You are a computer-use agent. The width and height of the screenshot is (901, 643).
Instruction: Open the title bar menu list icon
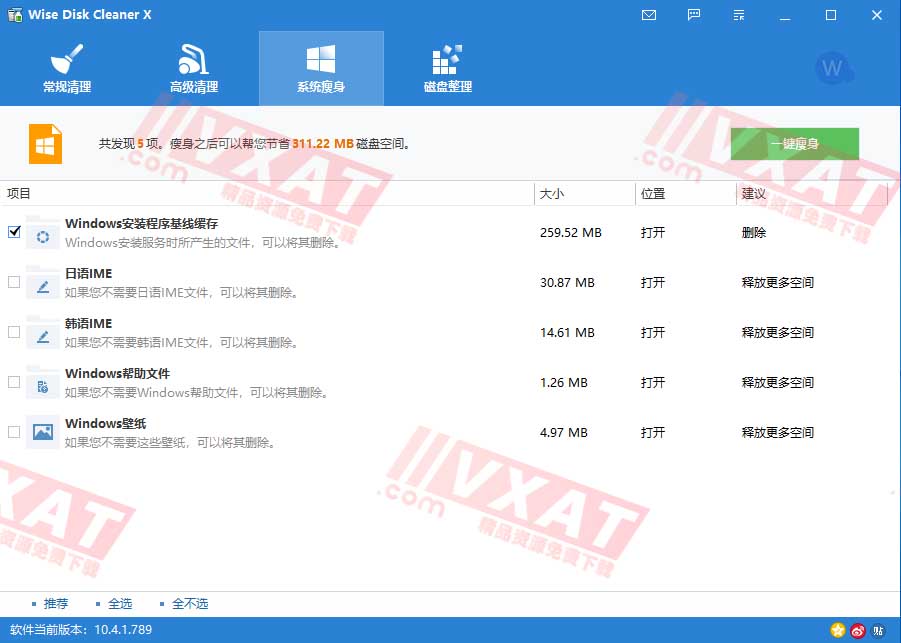pyautogui.click(x=740, y=15)
